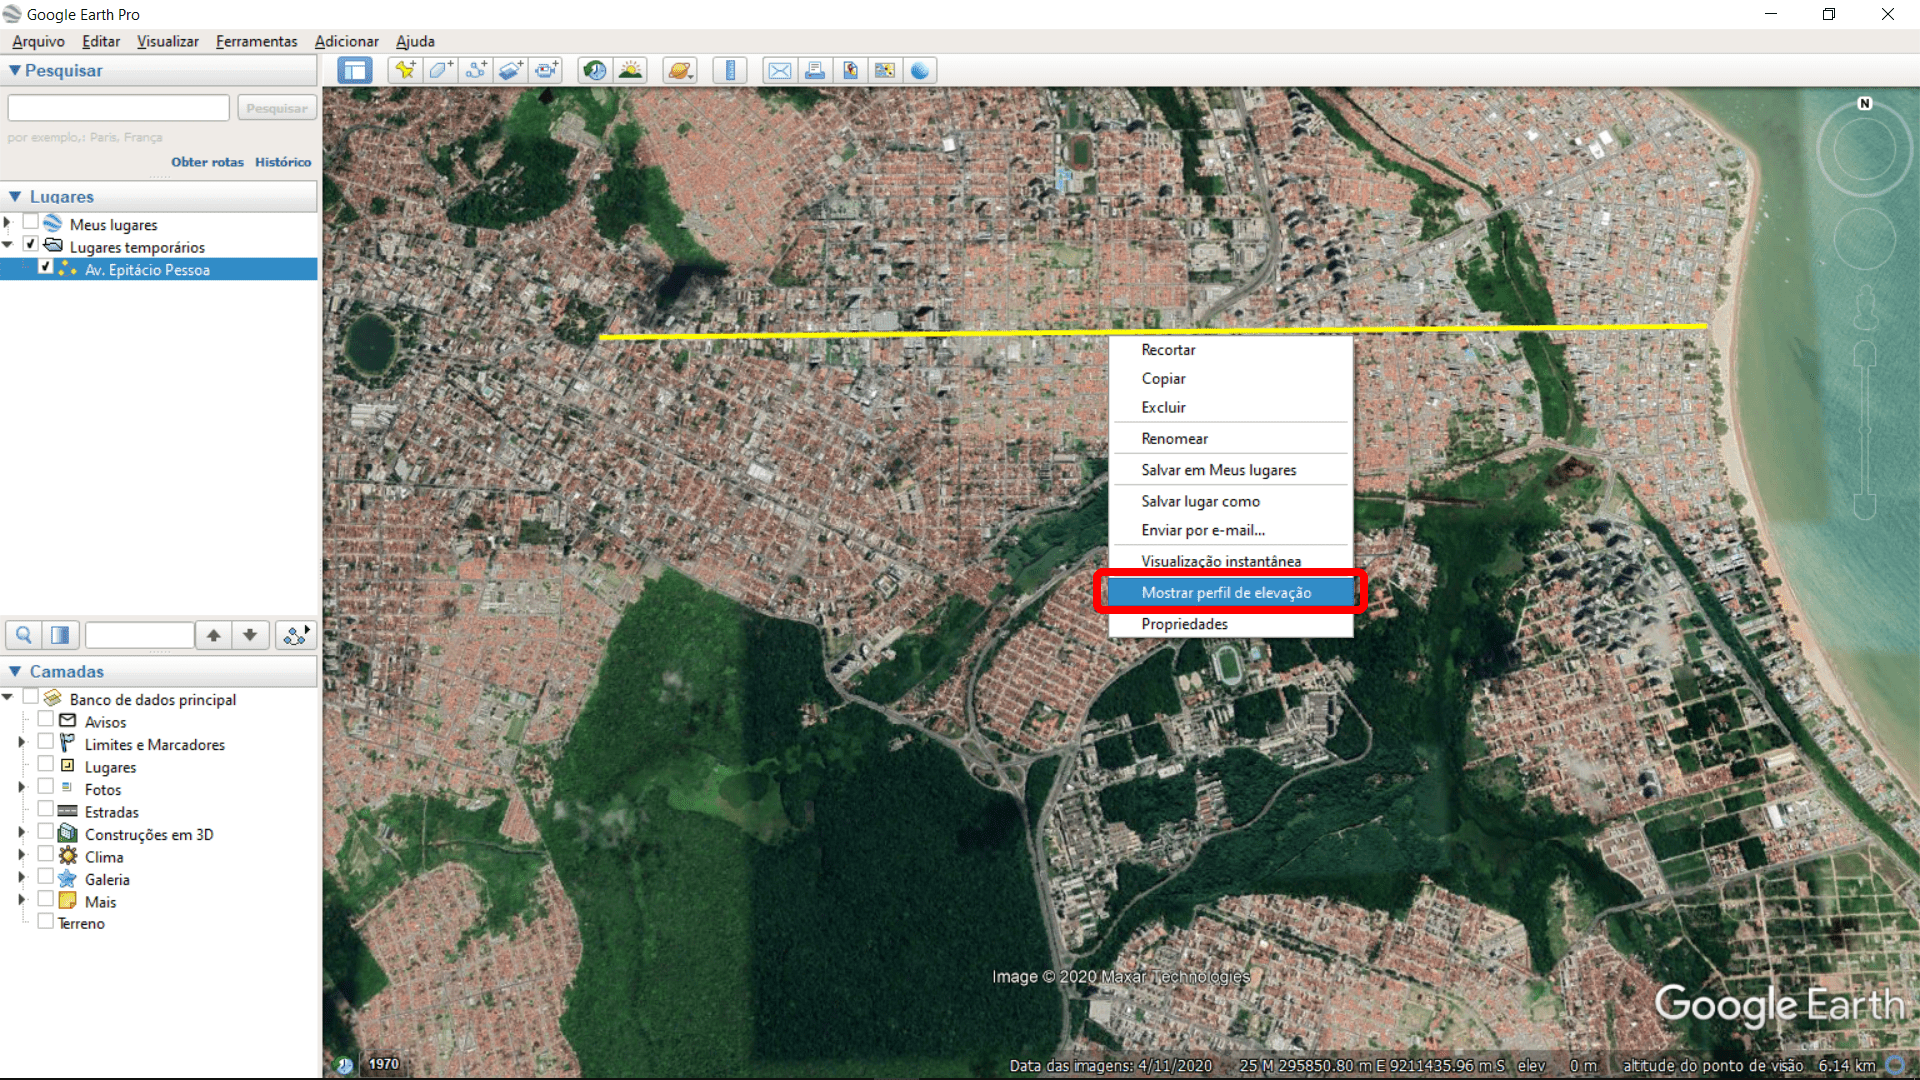Click inside the search input field

(117, 107)
